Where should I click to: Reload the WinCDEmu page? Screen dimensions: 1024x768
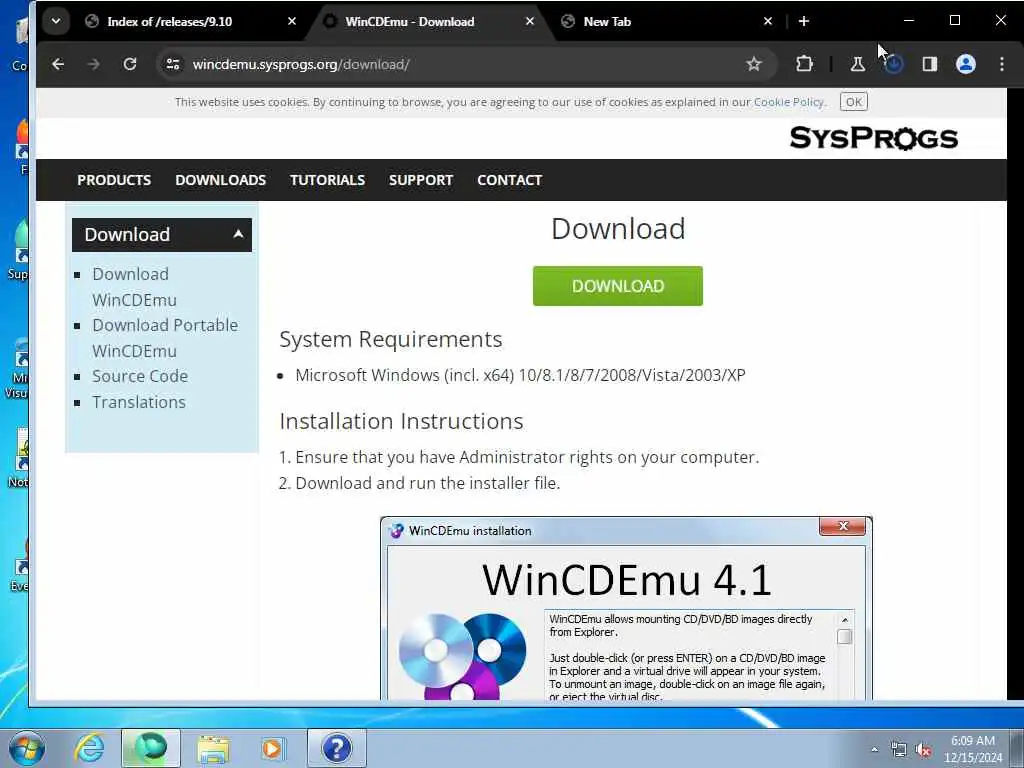[x=130, y=64]
